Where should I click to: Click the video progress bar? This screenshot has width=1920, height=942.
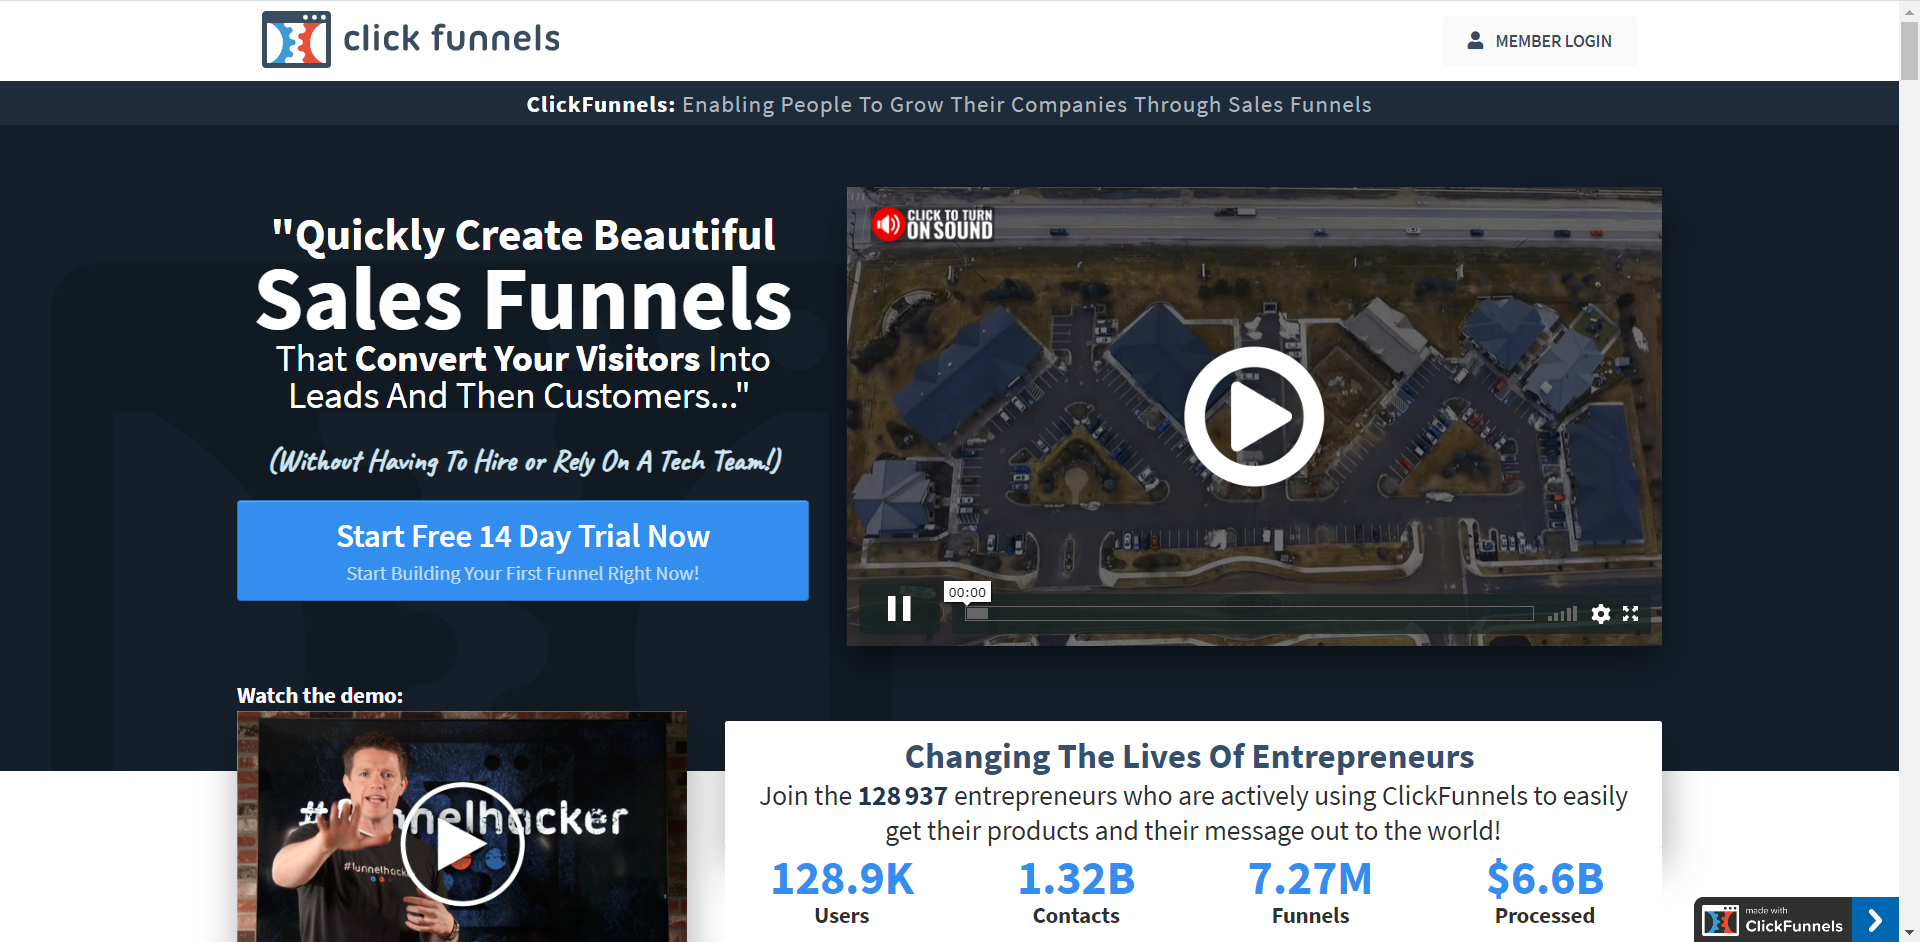tap(1249, 614)
